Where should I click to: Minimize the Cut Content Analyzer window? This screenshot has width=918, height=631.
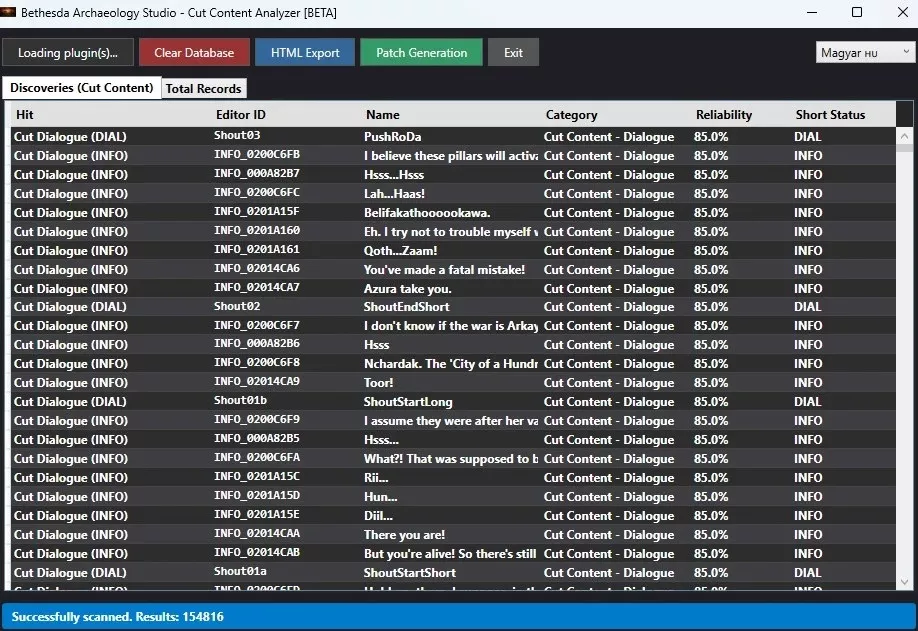(x=812, y=12)
